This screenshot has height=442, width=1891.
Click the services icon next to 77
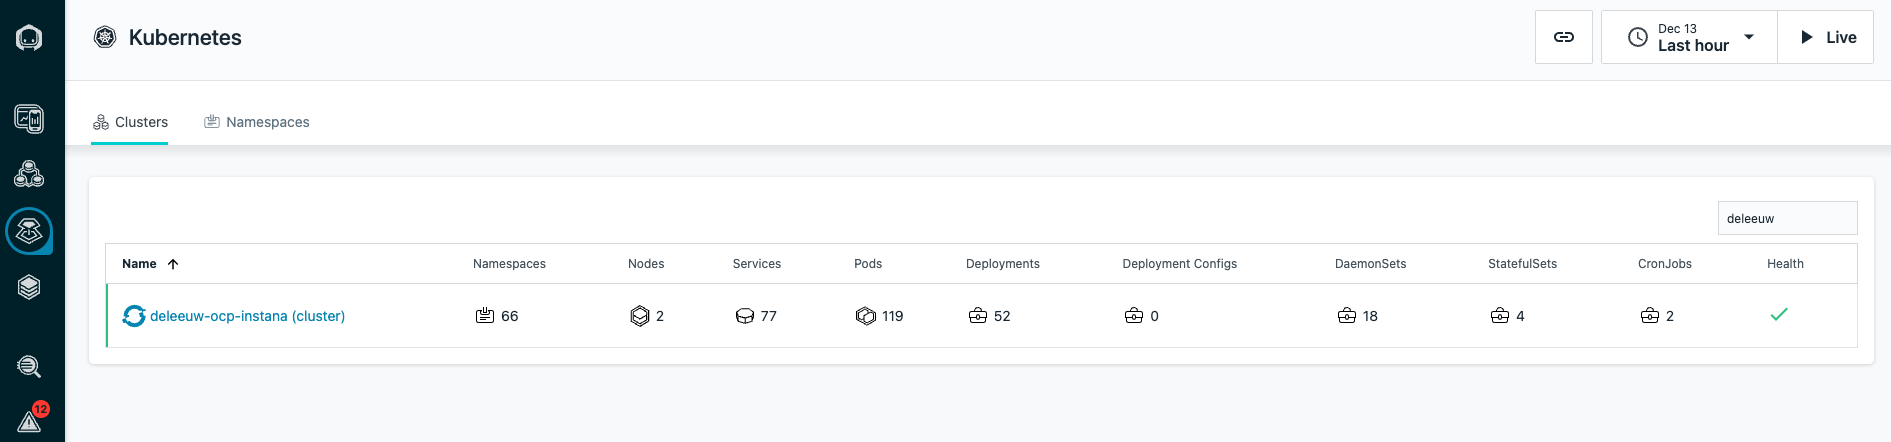pyautogui.click(x=745, y=316)
